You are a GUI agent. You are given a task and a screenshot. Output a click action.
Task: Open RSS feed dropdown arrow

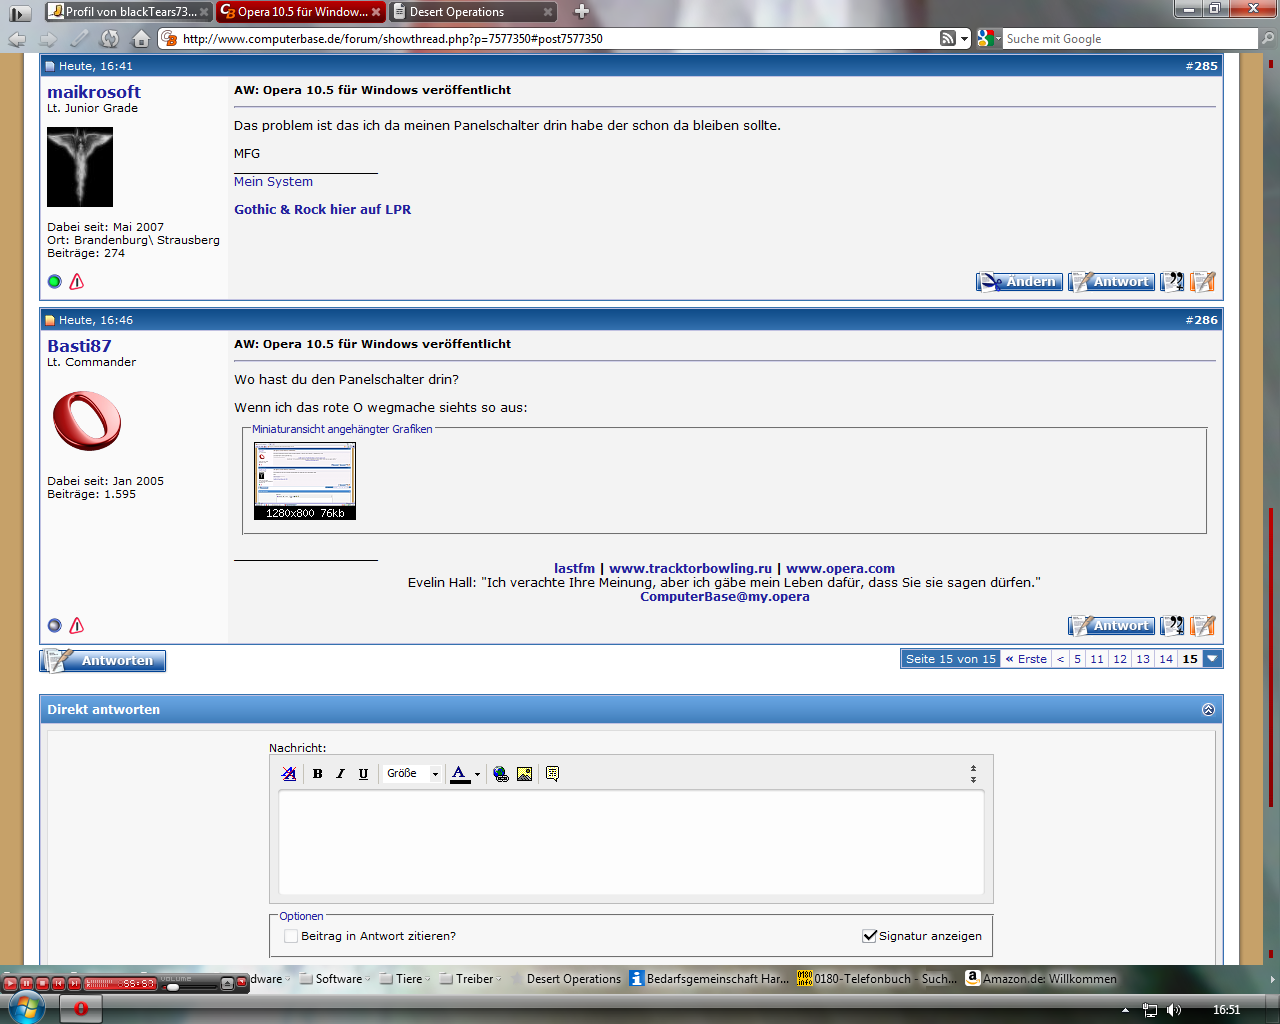pos(965,38)
